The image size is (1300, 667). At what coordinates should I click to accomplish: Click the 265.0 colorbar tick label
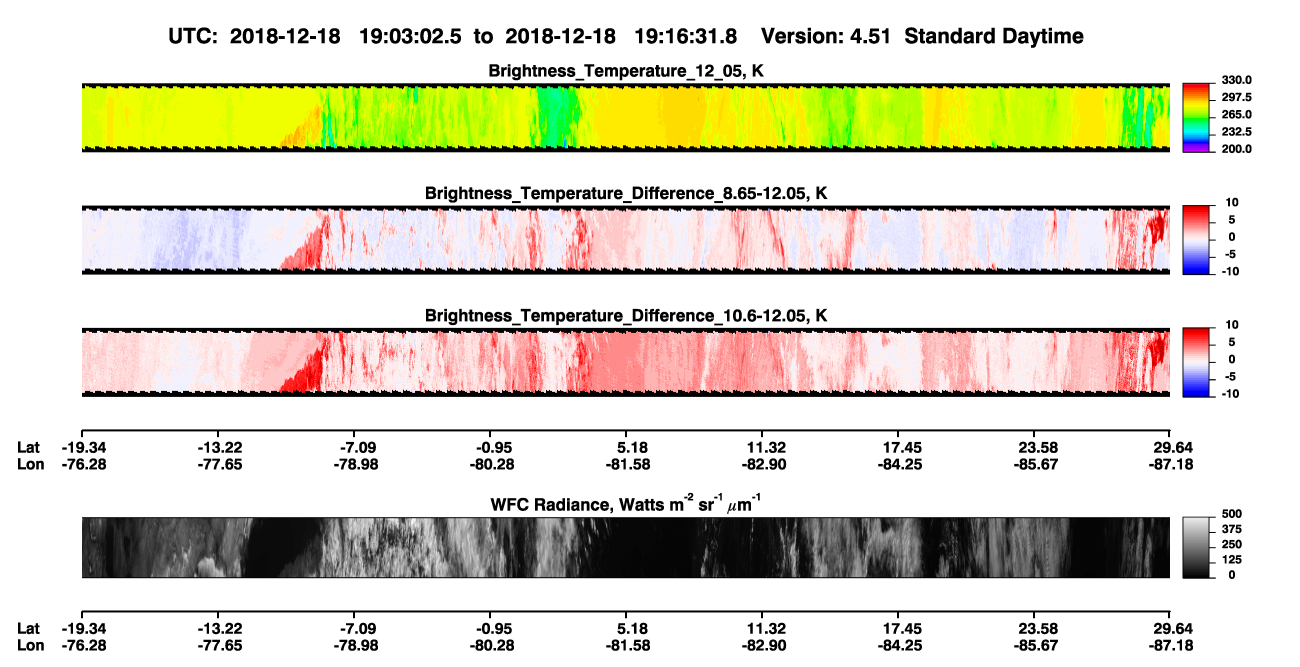(1237, 114)
